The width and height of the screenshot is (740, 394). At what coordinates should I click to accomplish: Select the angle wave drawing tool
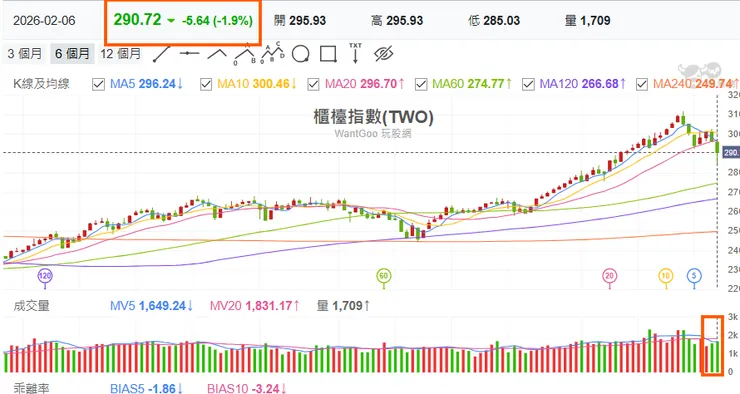pos(217,53)
